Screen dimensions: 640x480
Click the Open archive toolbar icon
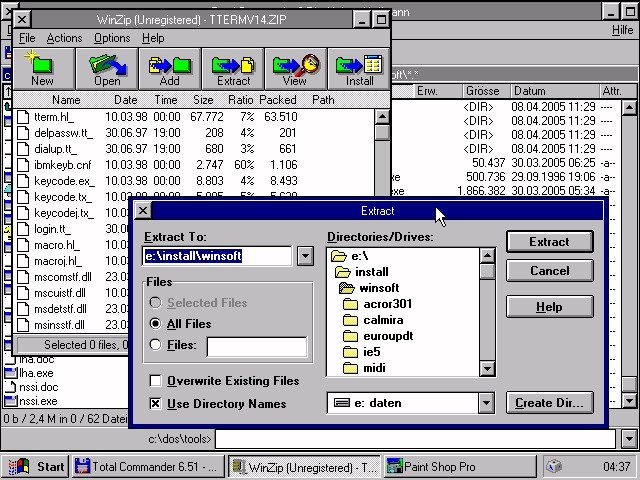coord(107,69)
